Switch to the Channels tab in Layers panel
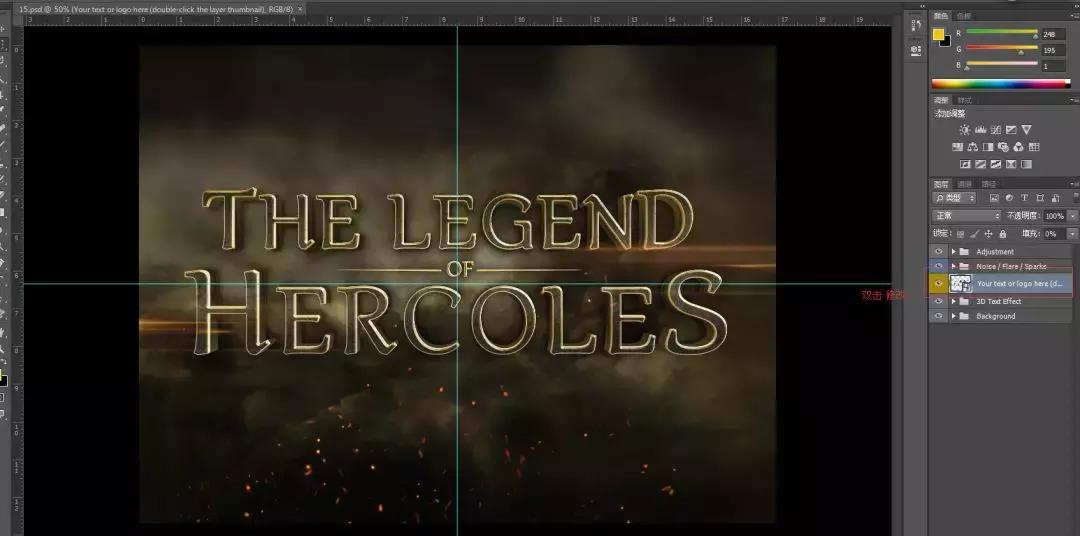 pyautogui.click(x=965, y=184)
